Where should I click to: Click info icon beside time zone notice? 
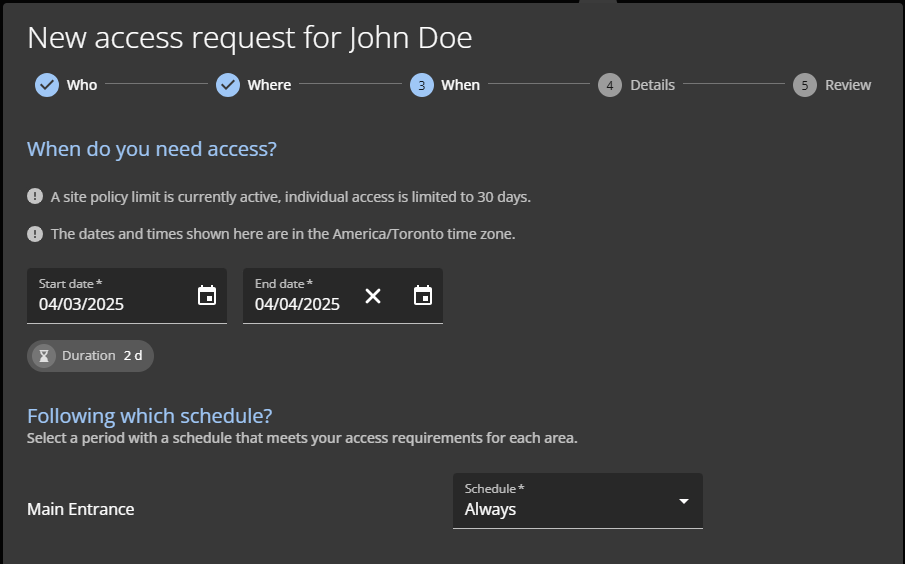tap(35, 234)
